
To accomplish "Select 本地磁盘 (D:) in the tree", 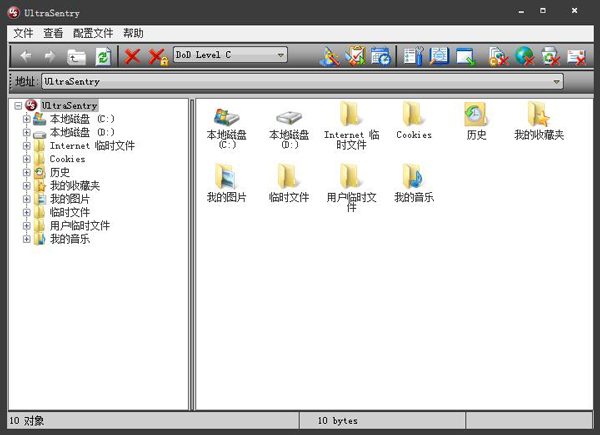I will 82,132.
